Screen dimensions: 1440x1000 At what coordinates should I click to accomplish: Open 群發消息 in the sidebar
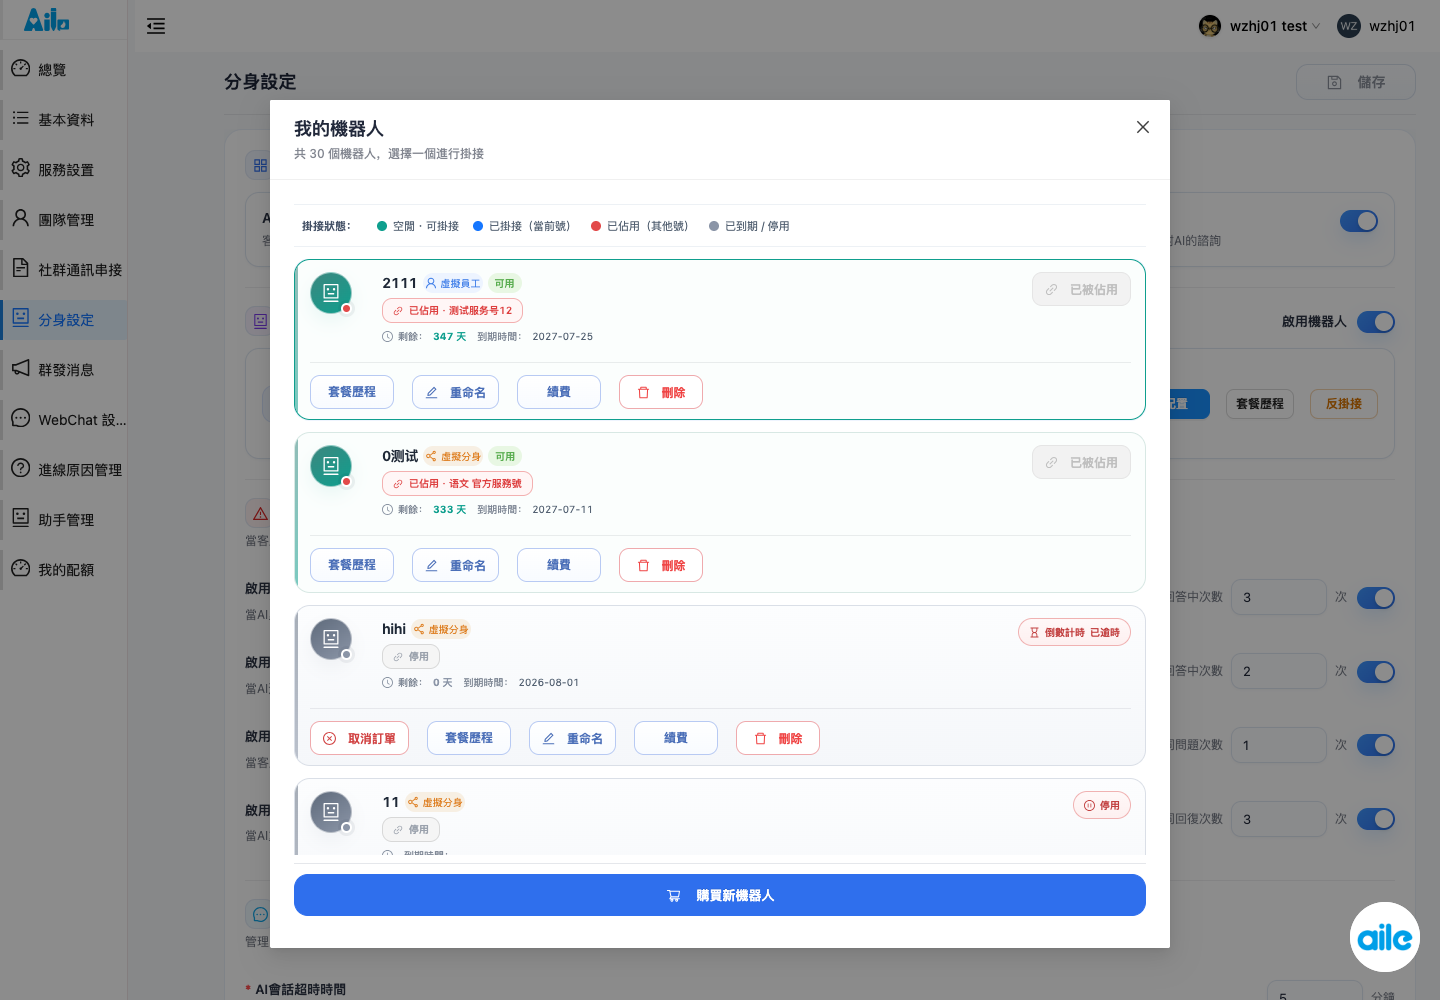point(64,369)
